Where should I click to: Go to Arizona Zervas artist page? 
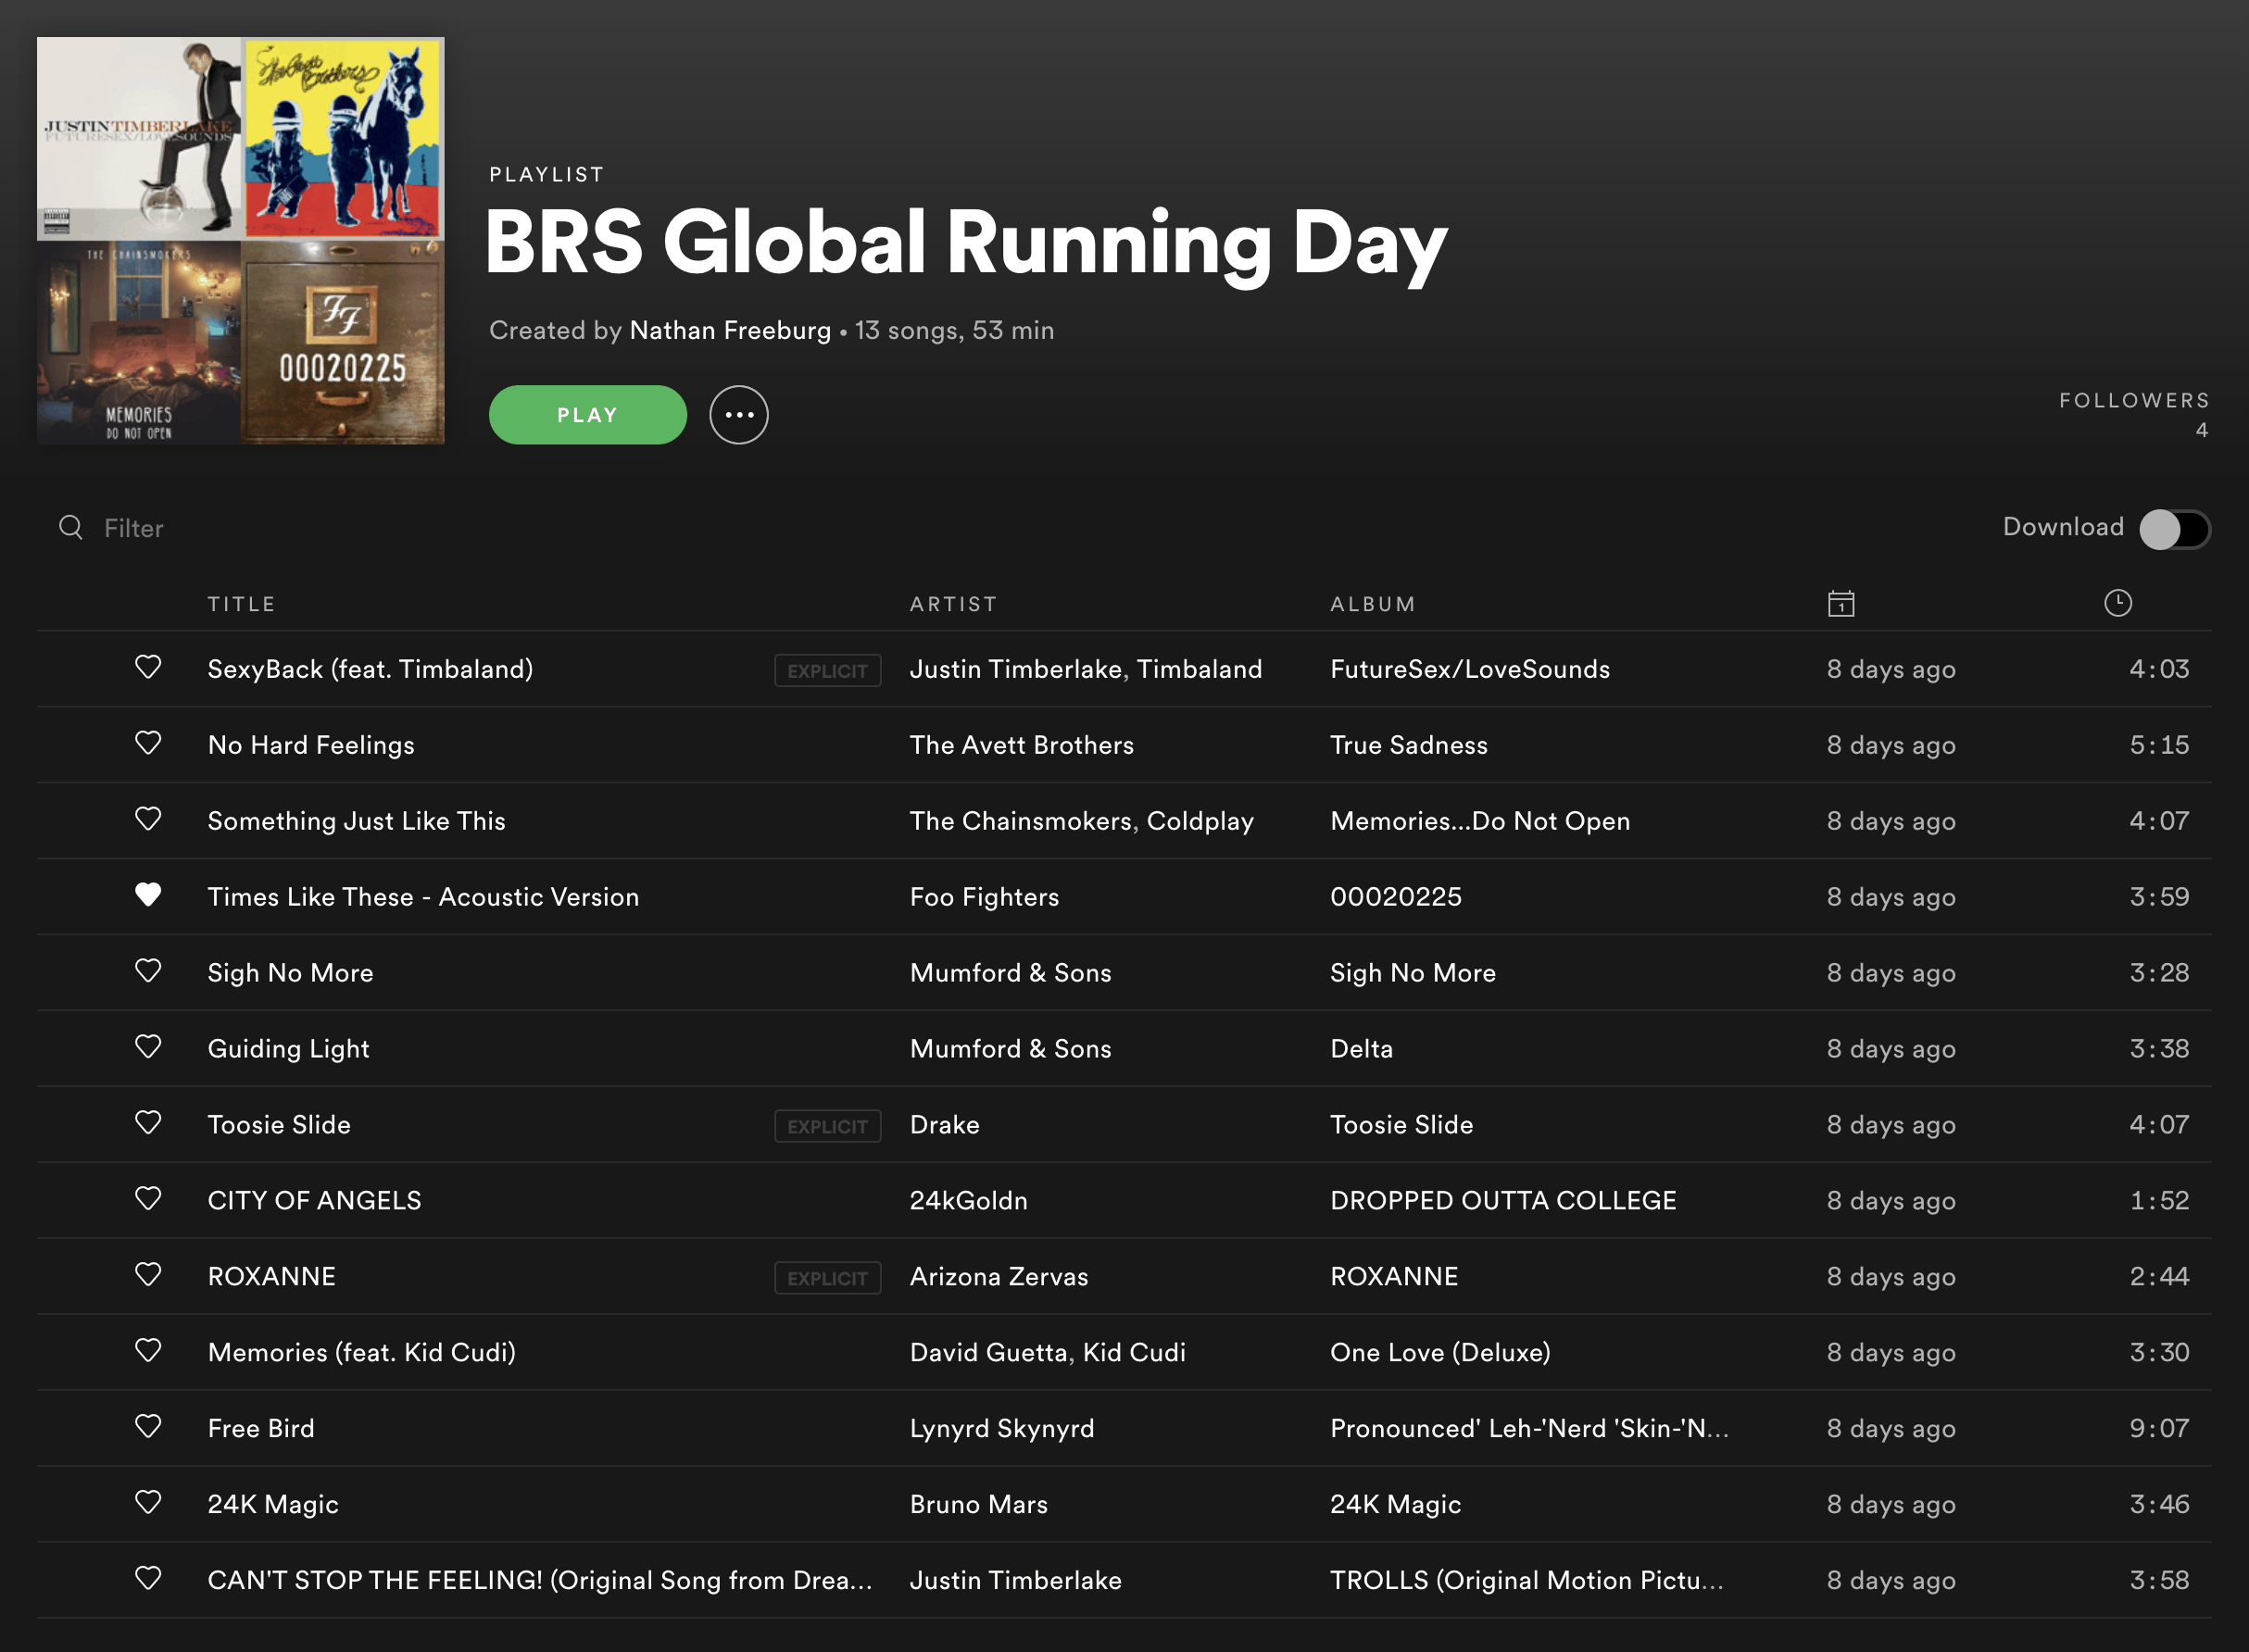(999, 1277)
